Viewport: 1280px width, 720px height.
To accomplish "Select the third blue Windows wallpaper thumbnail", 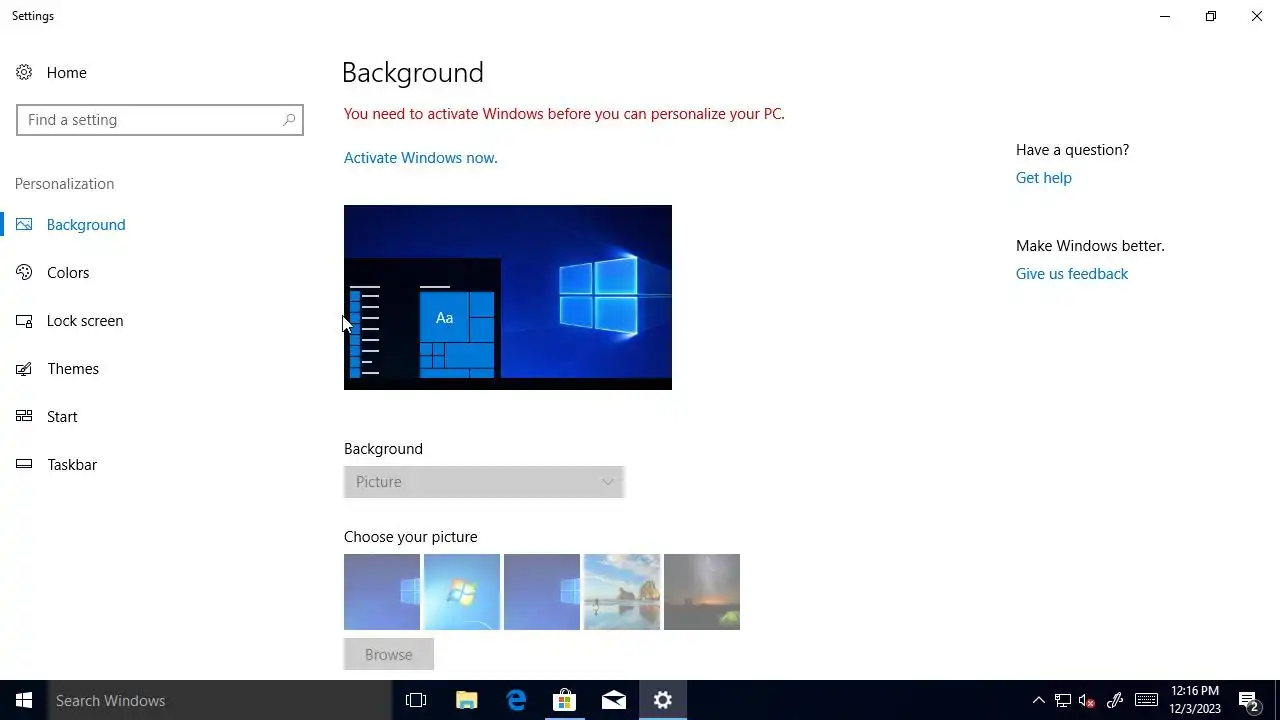I will [542, 592].
